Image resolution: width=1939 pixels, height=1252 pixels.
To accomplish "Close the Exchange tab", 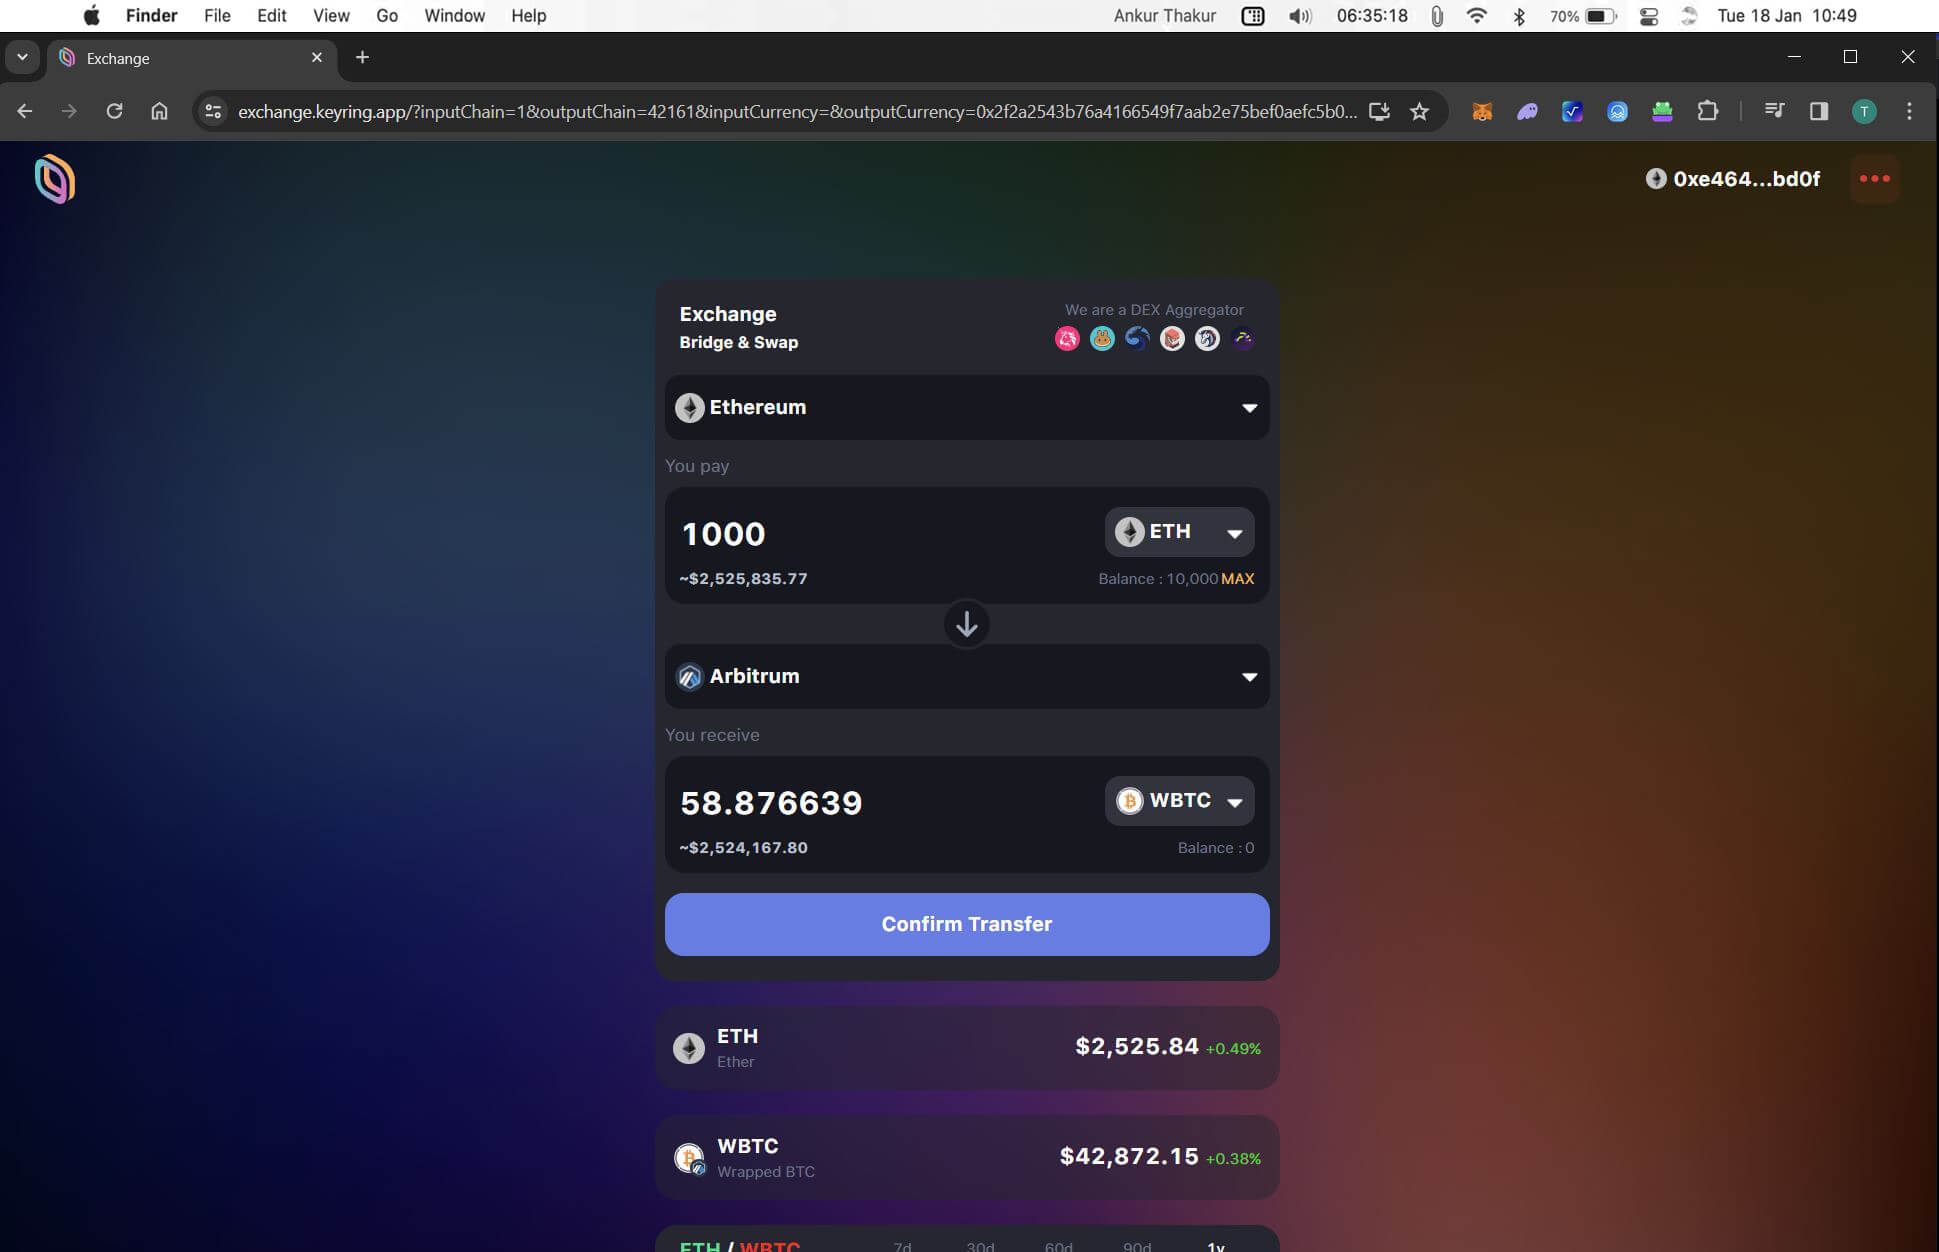I will click(317, 57).
